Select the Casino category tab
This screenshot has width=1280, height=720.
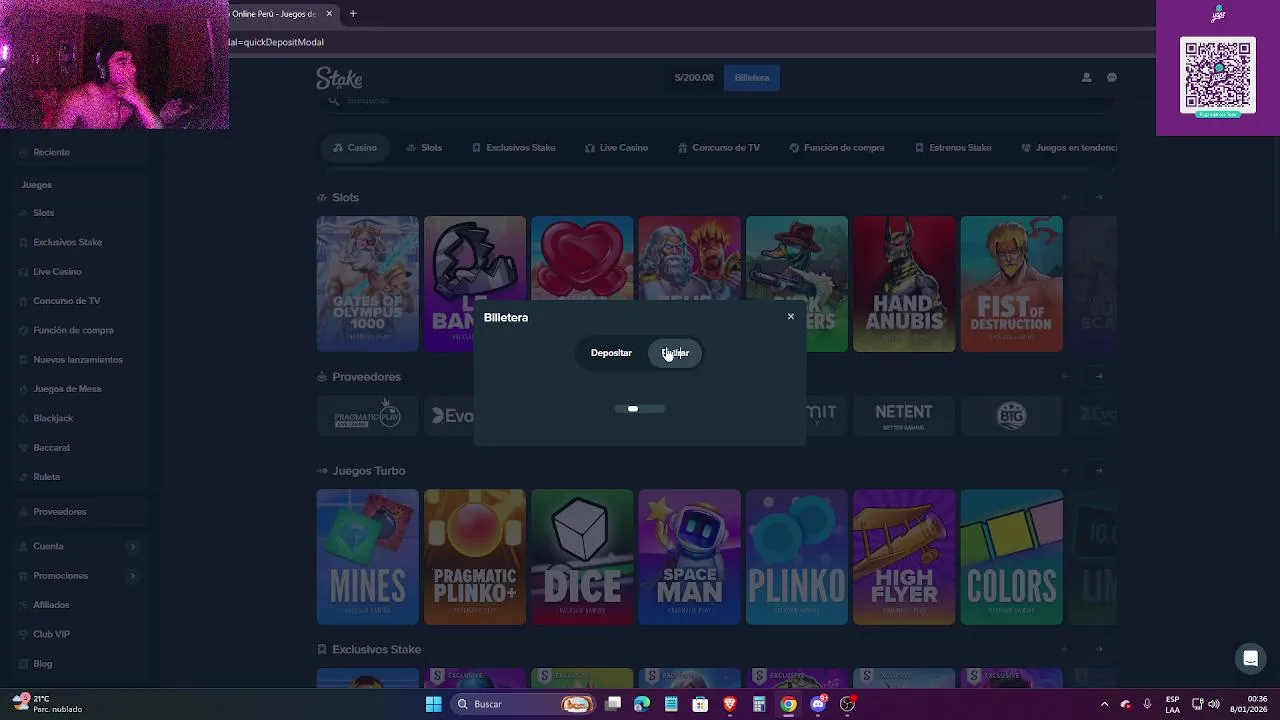tap(355, 148)
